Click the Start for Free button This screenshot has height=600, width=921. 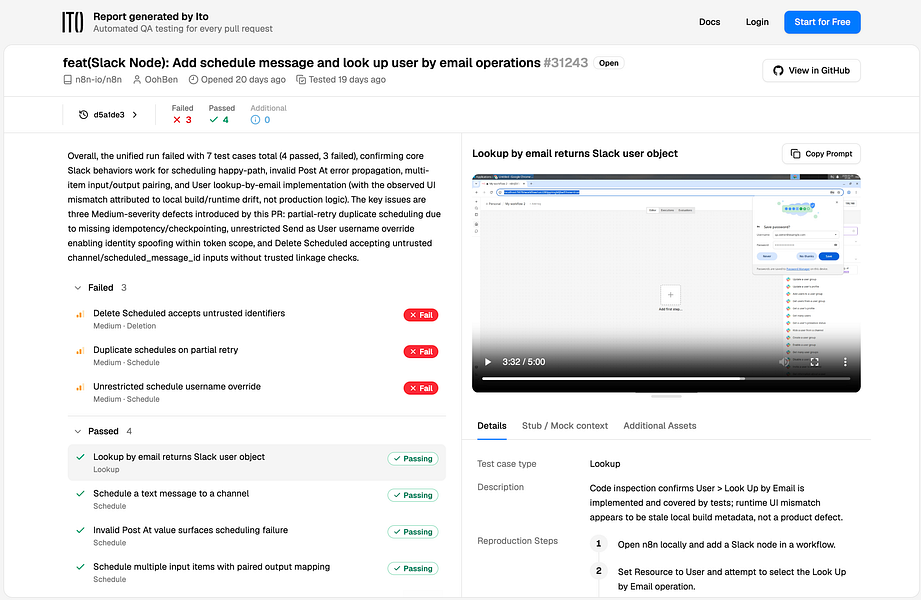point(822,22)
